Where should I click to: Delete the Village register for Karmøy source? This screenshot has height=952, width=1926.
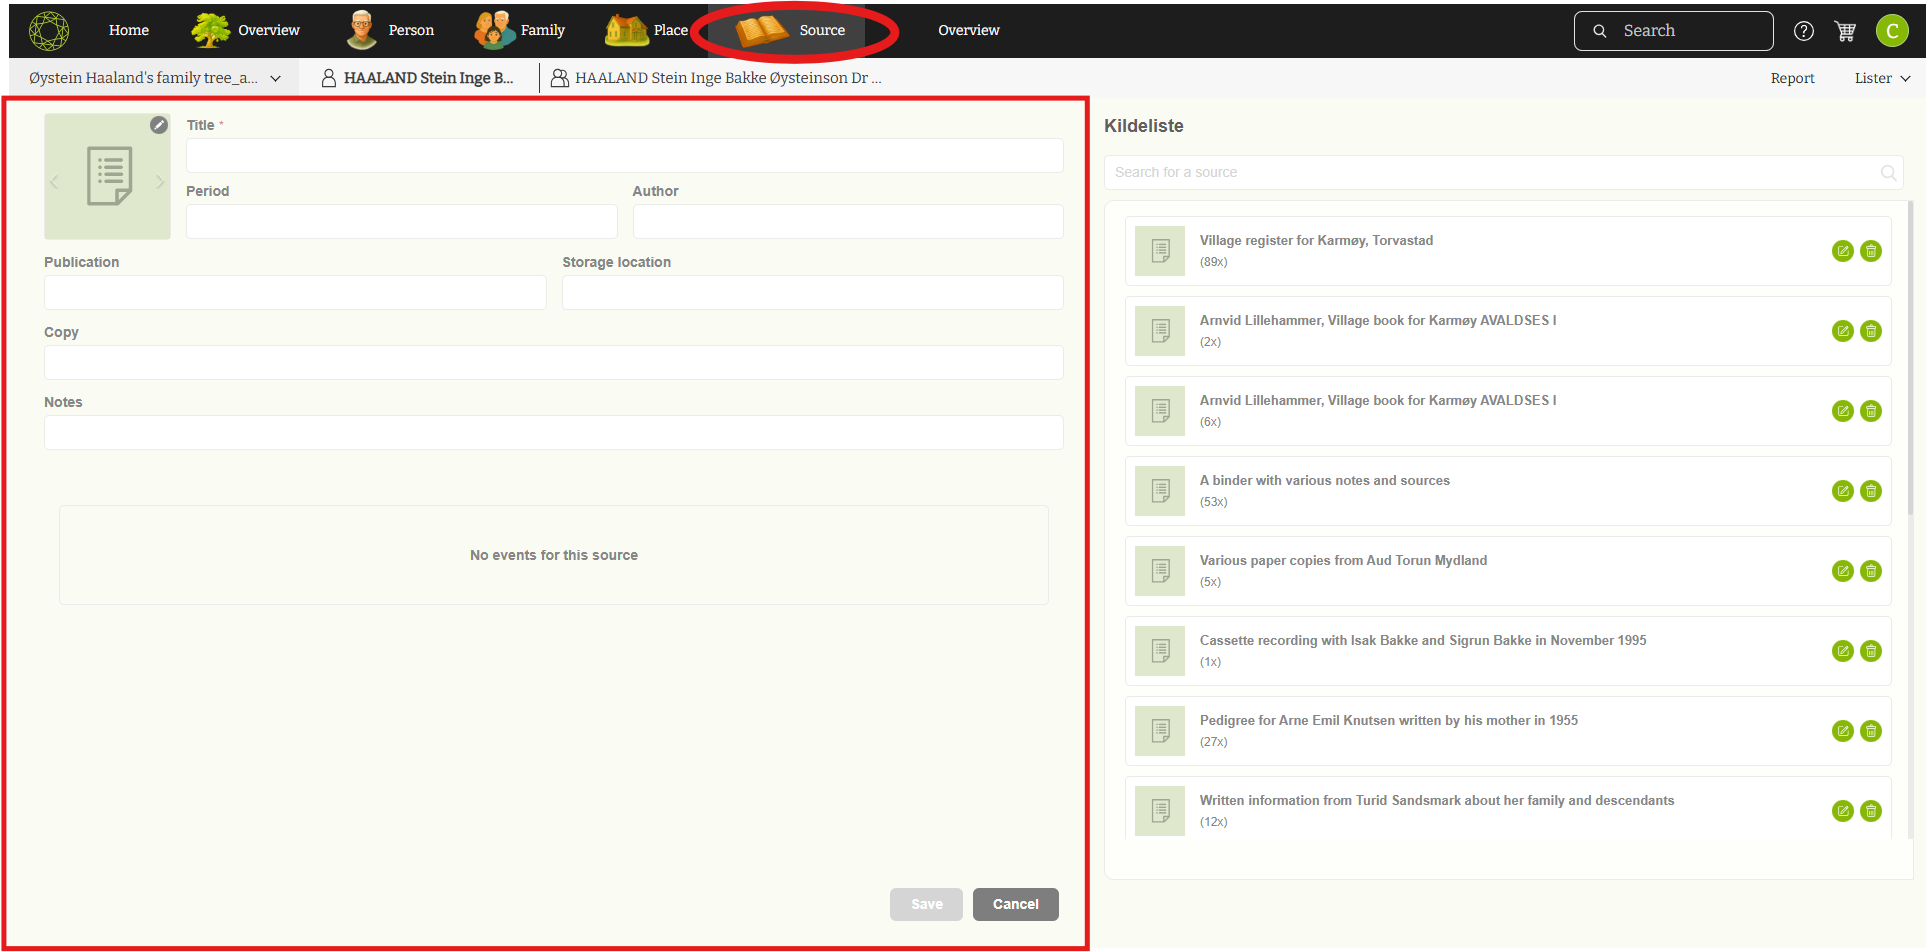(1870, 251)
